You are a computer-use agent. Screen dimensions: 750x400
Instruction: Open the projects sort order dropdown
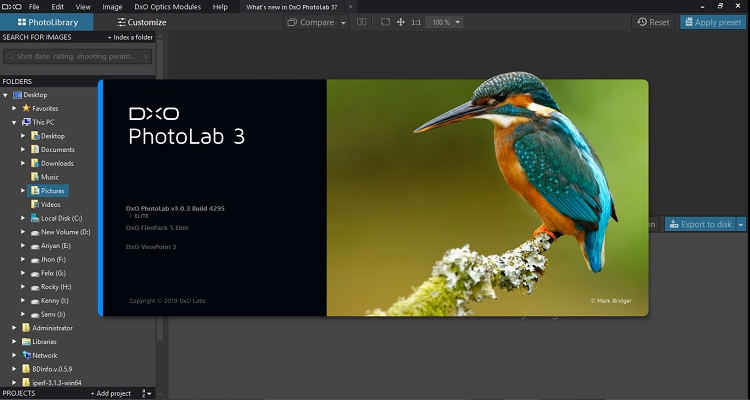click(146, 393)
